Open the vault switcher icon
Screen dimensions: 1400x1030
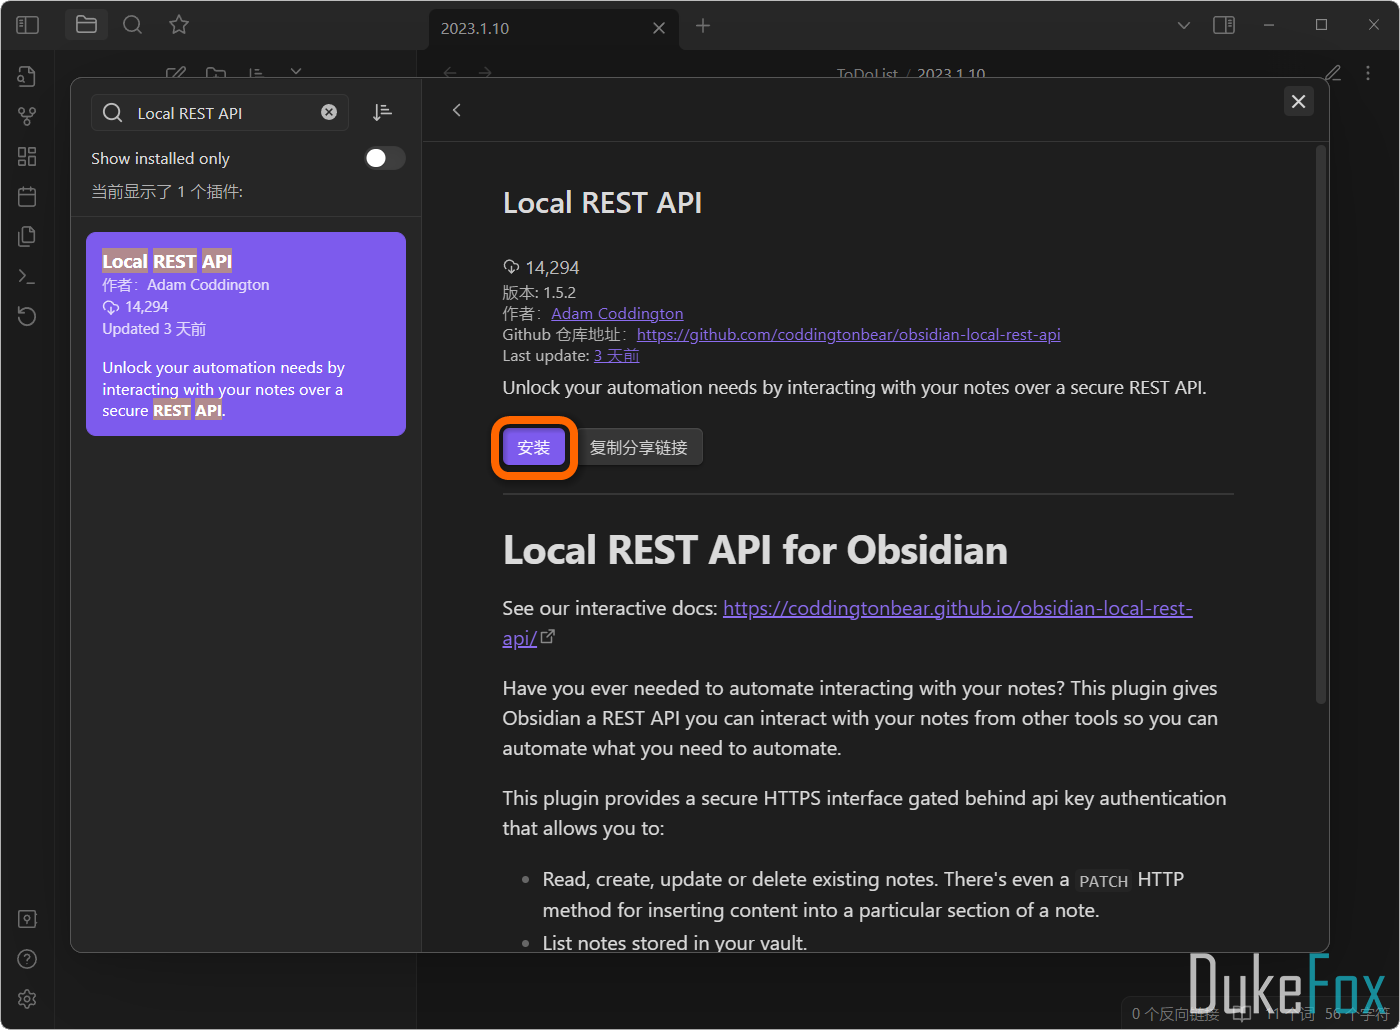tap(27, 919)
